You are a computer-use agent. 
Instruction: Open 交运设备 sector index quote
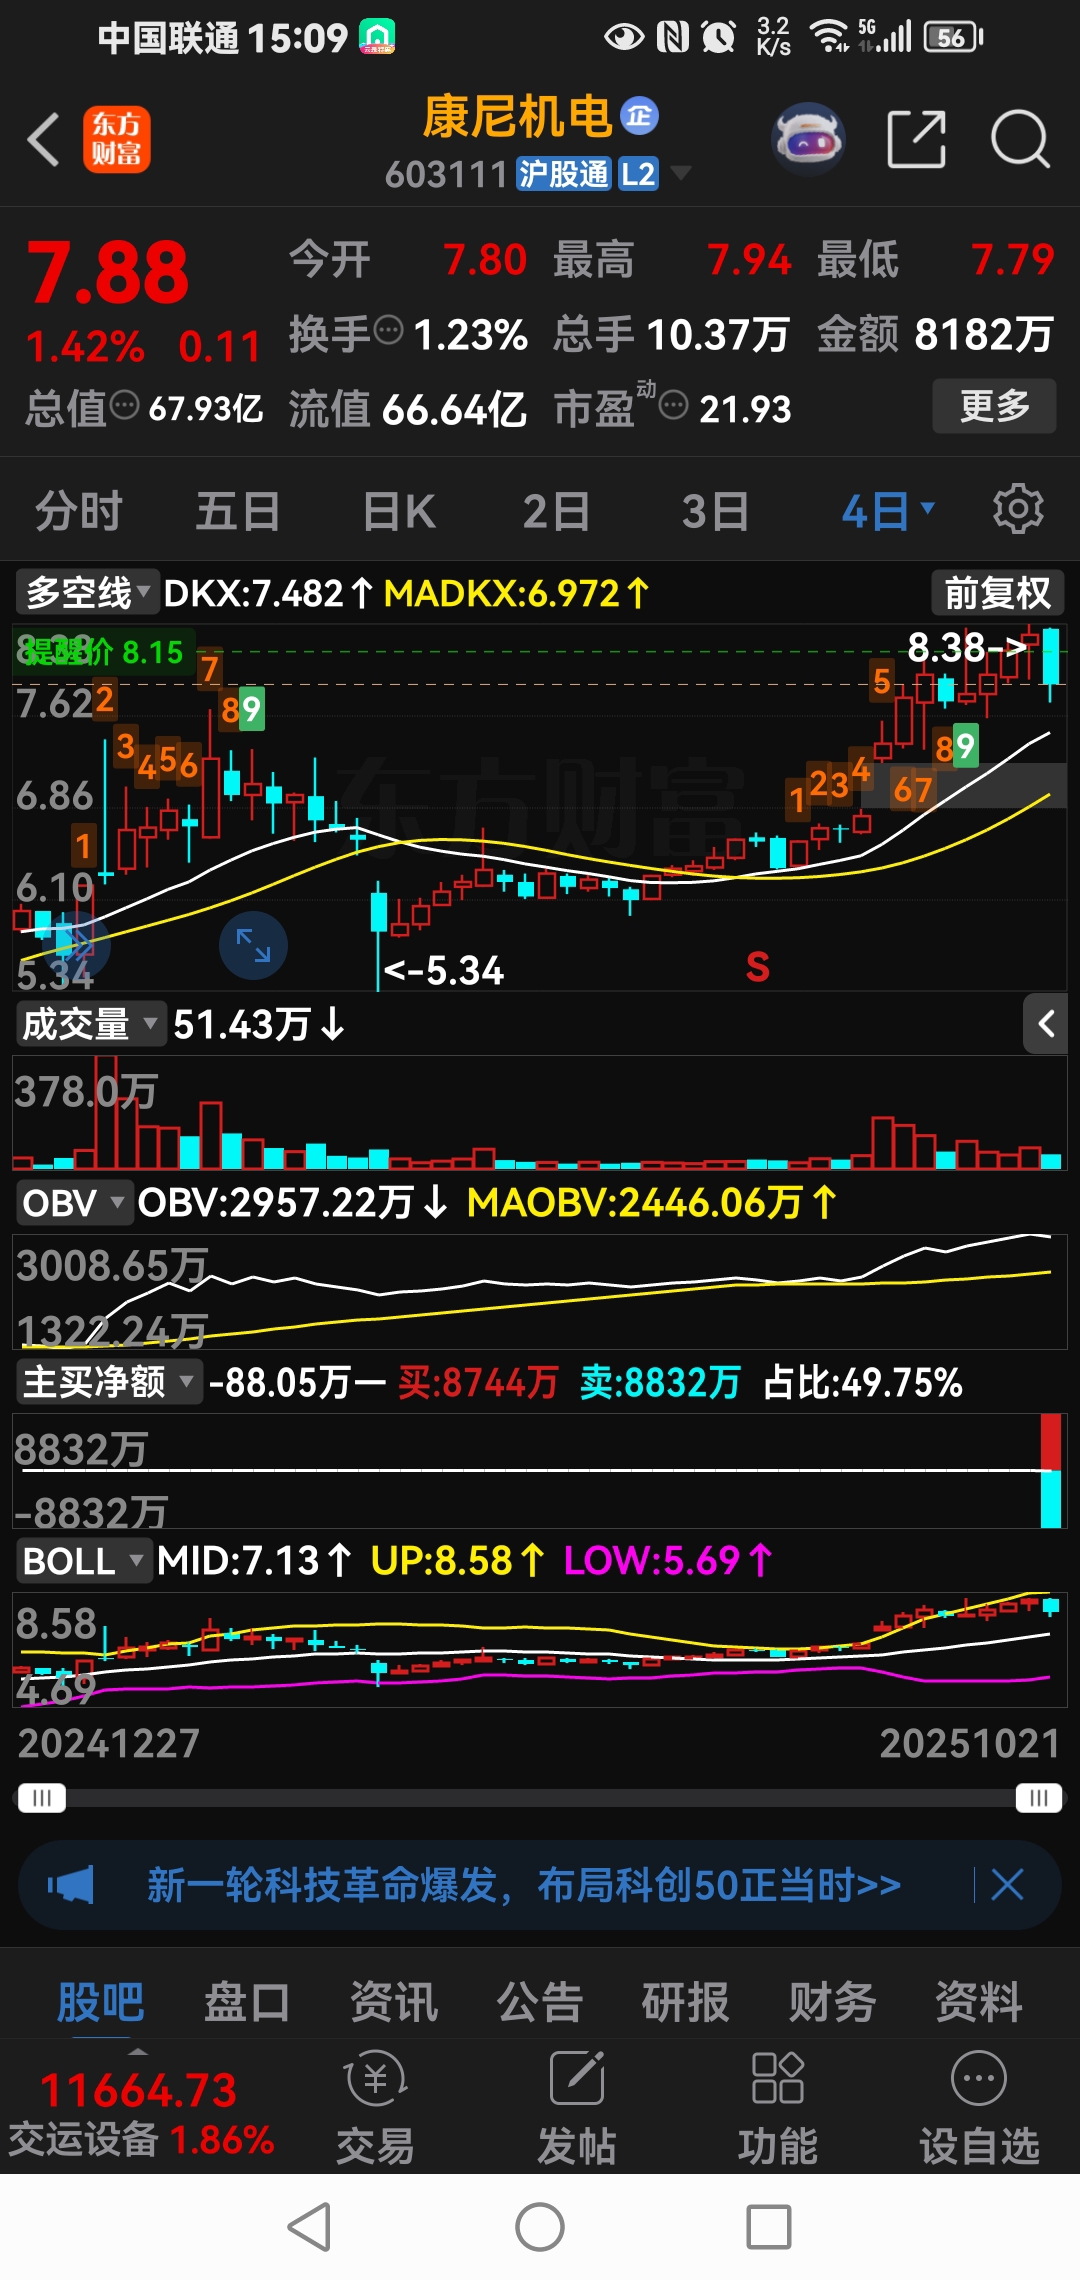[x=140, y=2114]
